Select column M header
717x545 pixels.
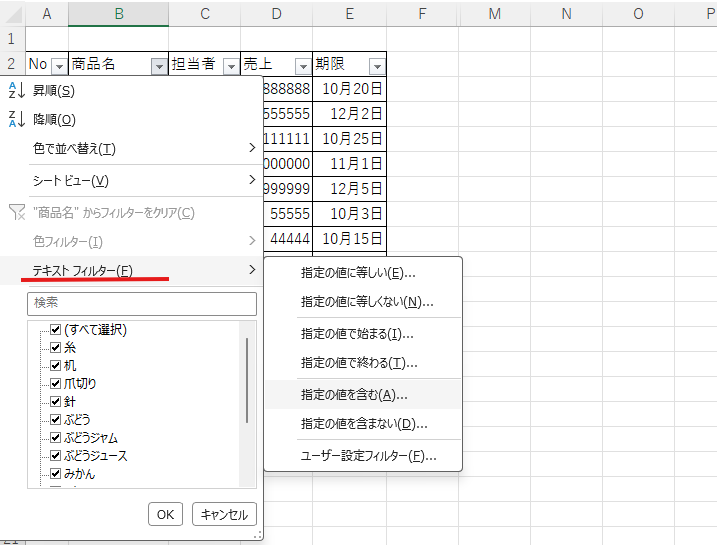(x=494, y=14)
